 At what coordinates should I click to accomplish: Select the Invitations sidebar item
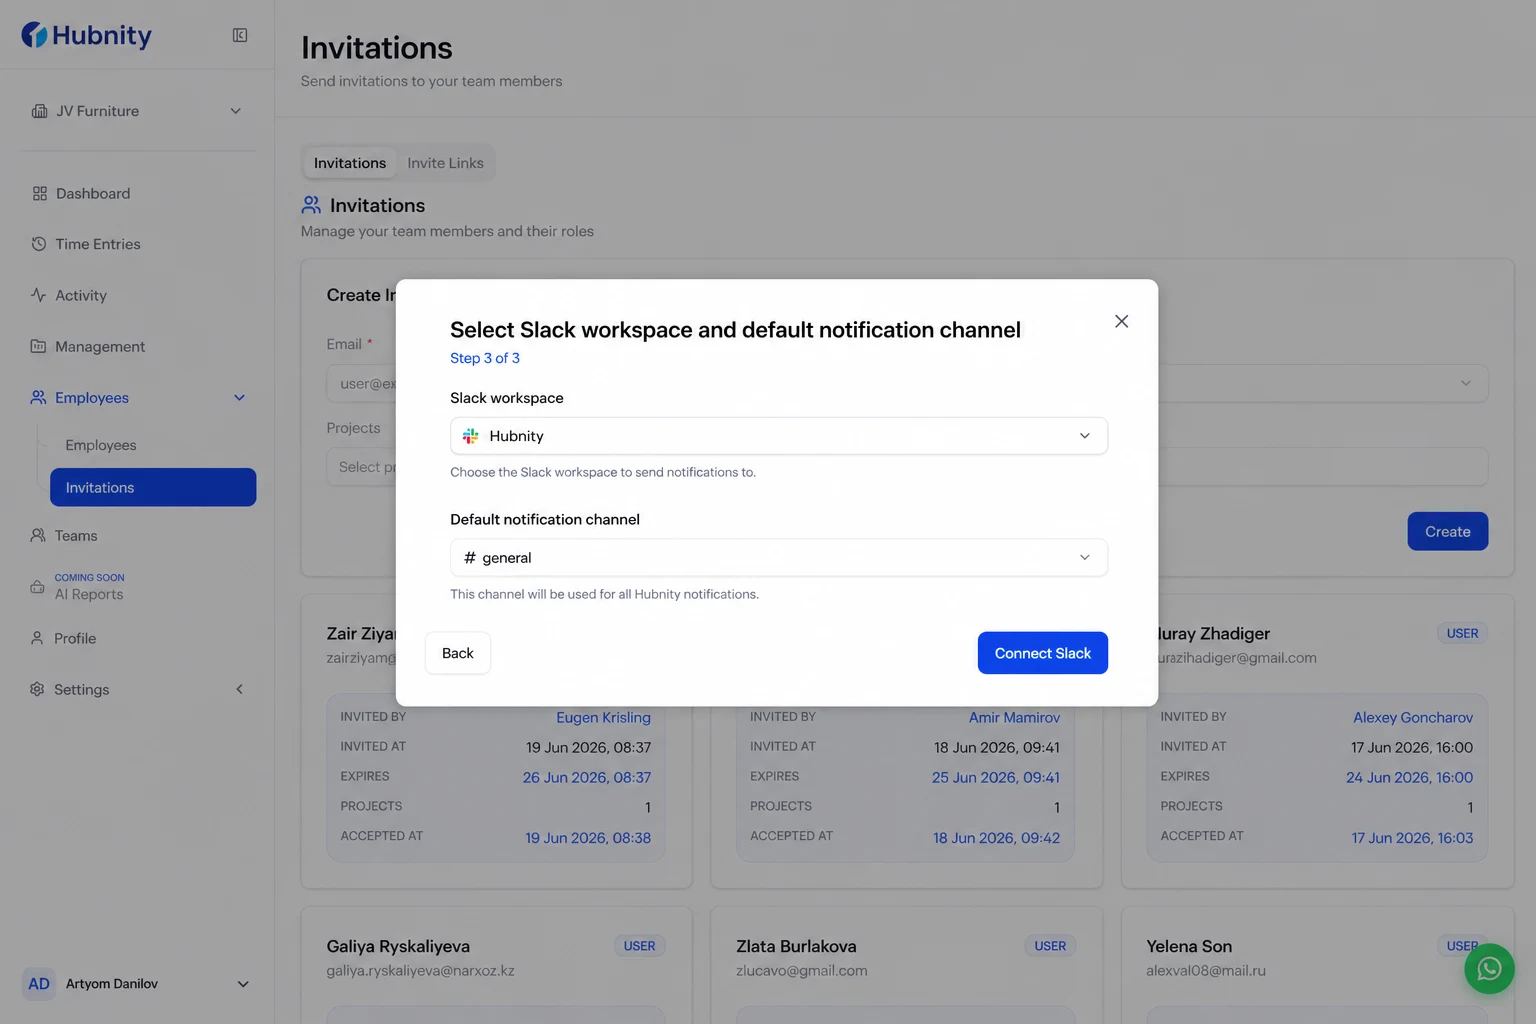point(153,487)
